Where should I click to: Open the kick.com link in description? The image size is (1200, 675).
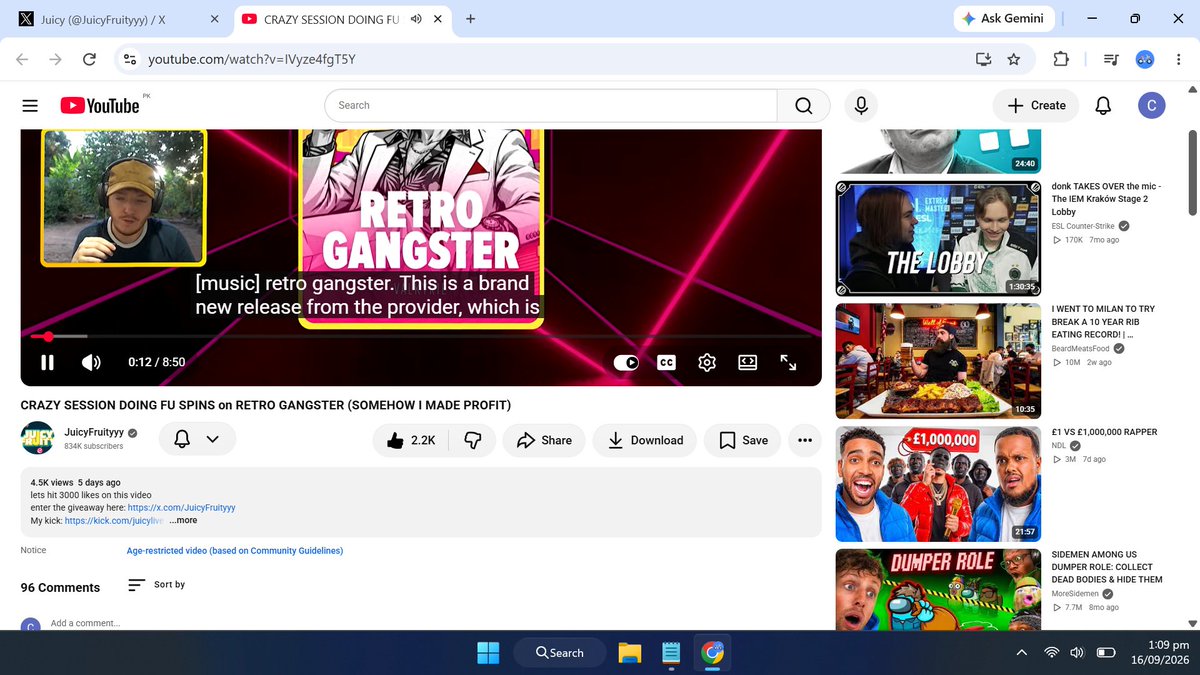click(114, 520)
